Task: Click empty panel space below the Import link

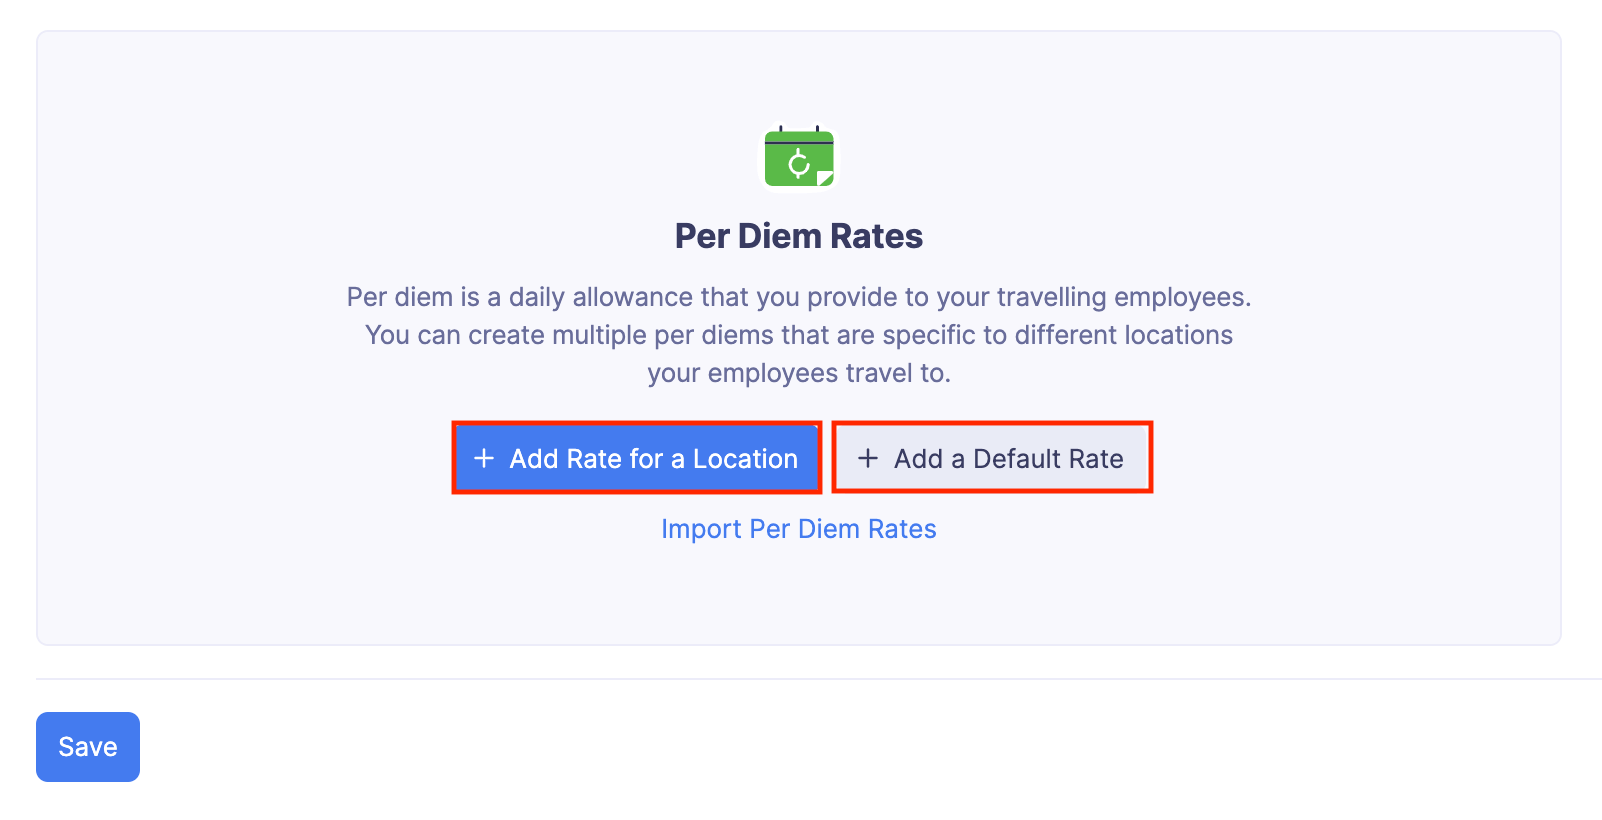Action: 798,595
